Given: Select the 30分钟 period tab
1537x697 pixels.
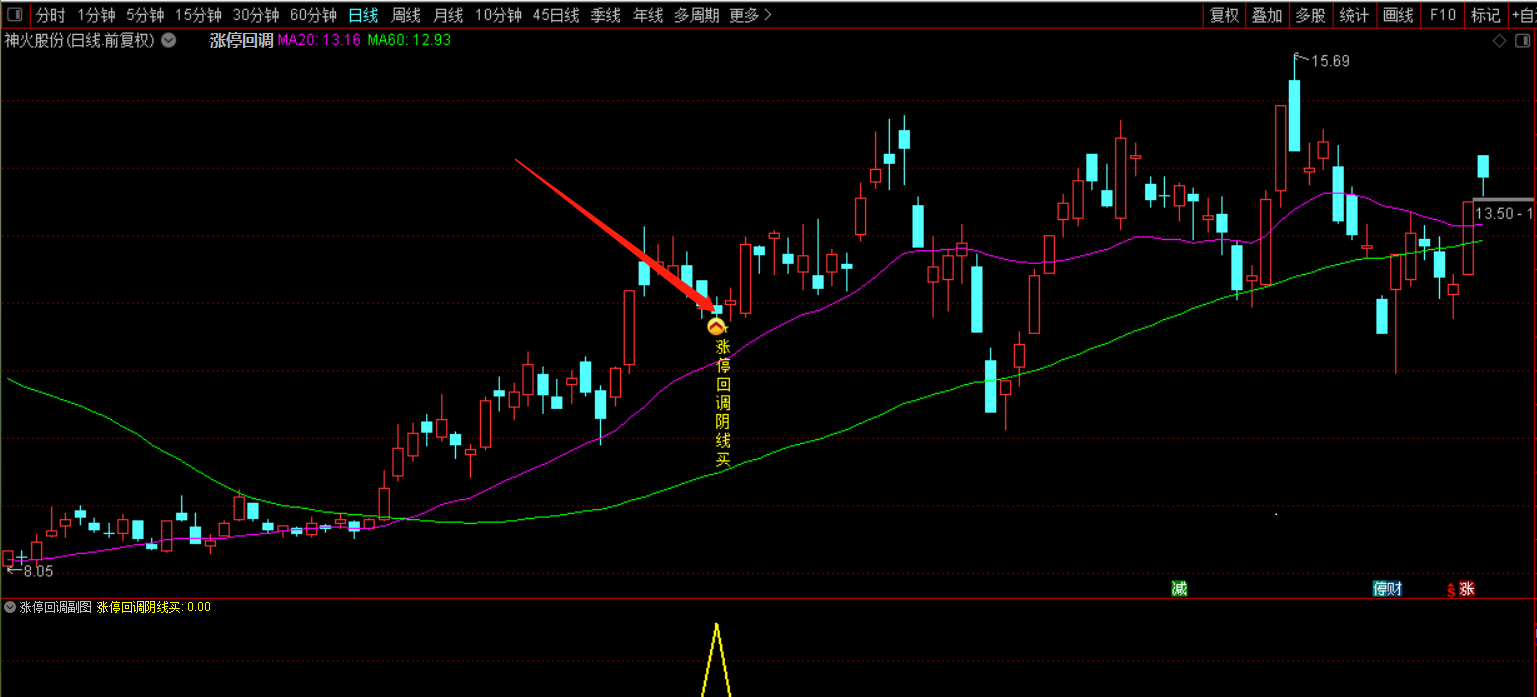Looking at the screenshot, I should (x=256, y=15).
